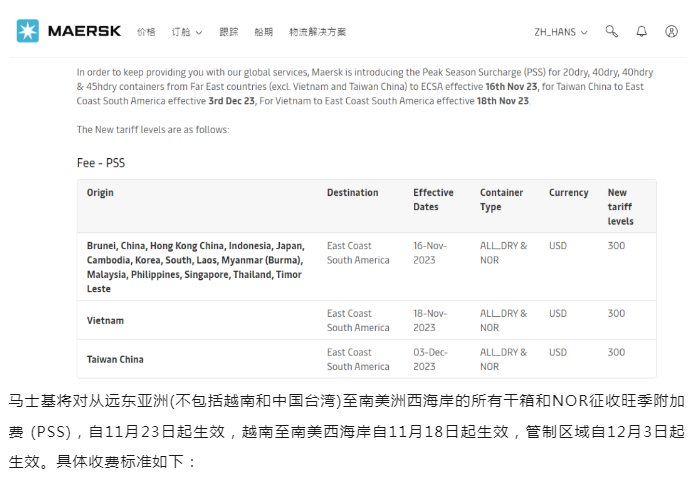The height and width of the screenshot is (479, 693).
Task: Click the MAERSK wordmark text
Action: [84, 31]
